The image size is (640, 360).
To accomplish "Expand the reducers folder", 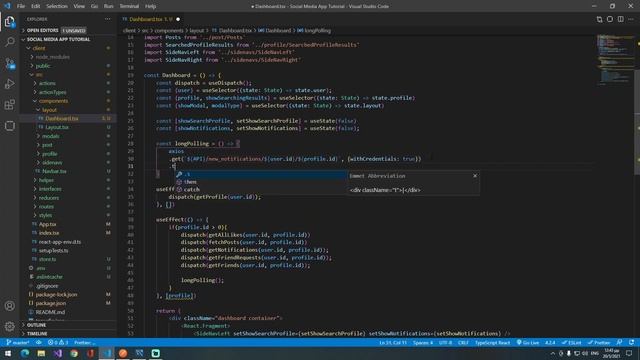I will tap(49, 198).
